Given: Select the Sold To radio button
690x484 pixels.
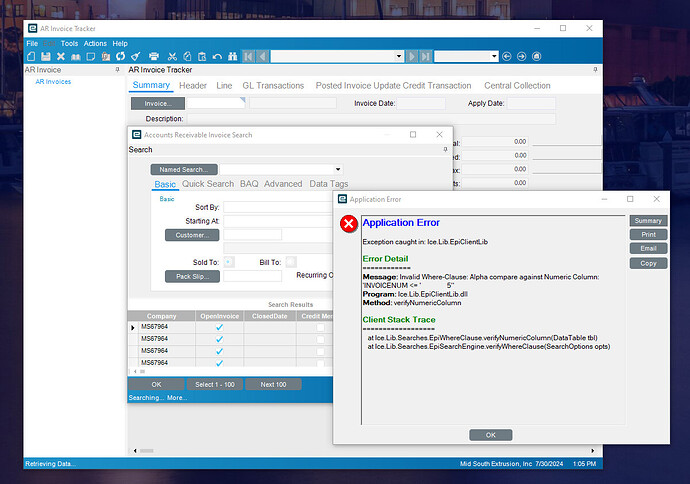Looking at the screenshot, I should [x=228, y=261].
